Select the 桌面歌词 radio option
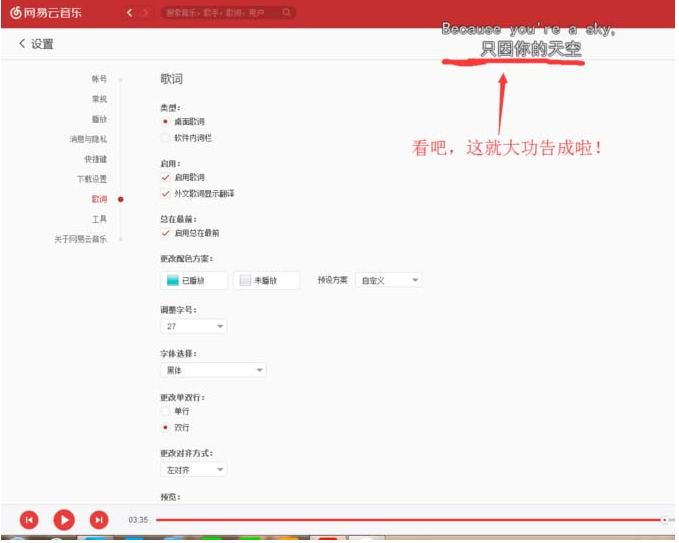Viewport: 679px width, 543px height. coord(165,122)
